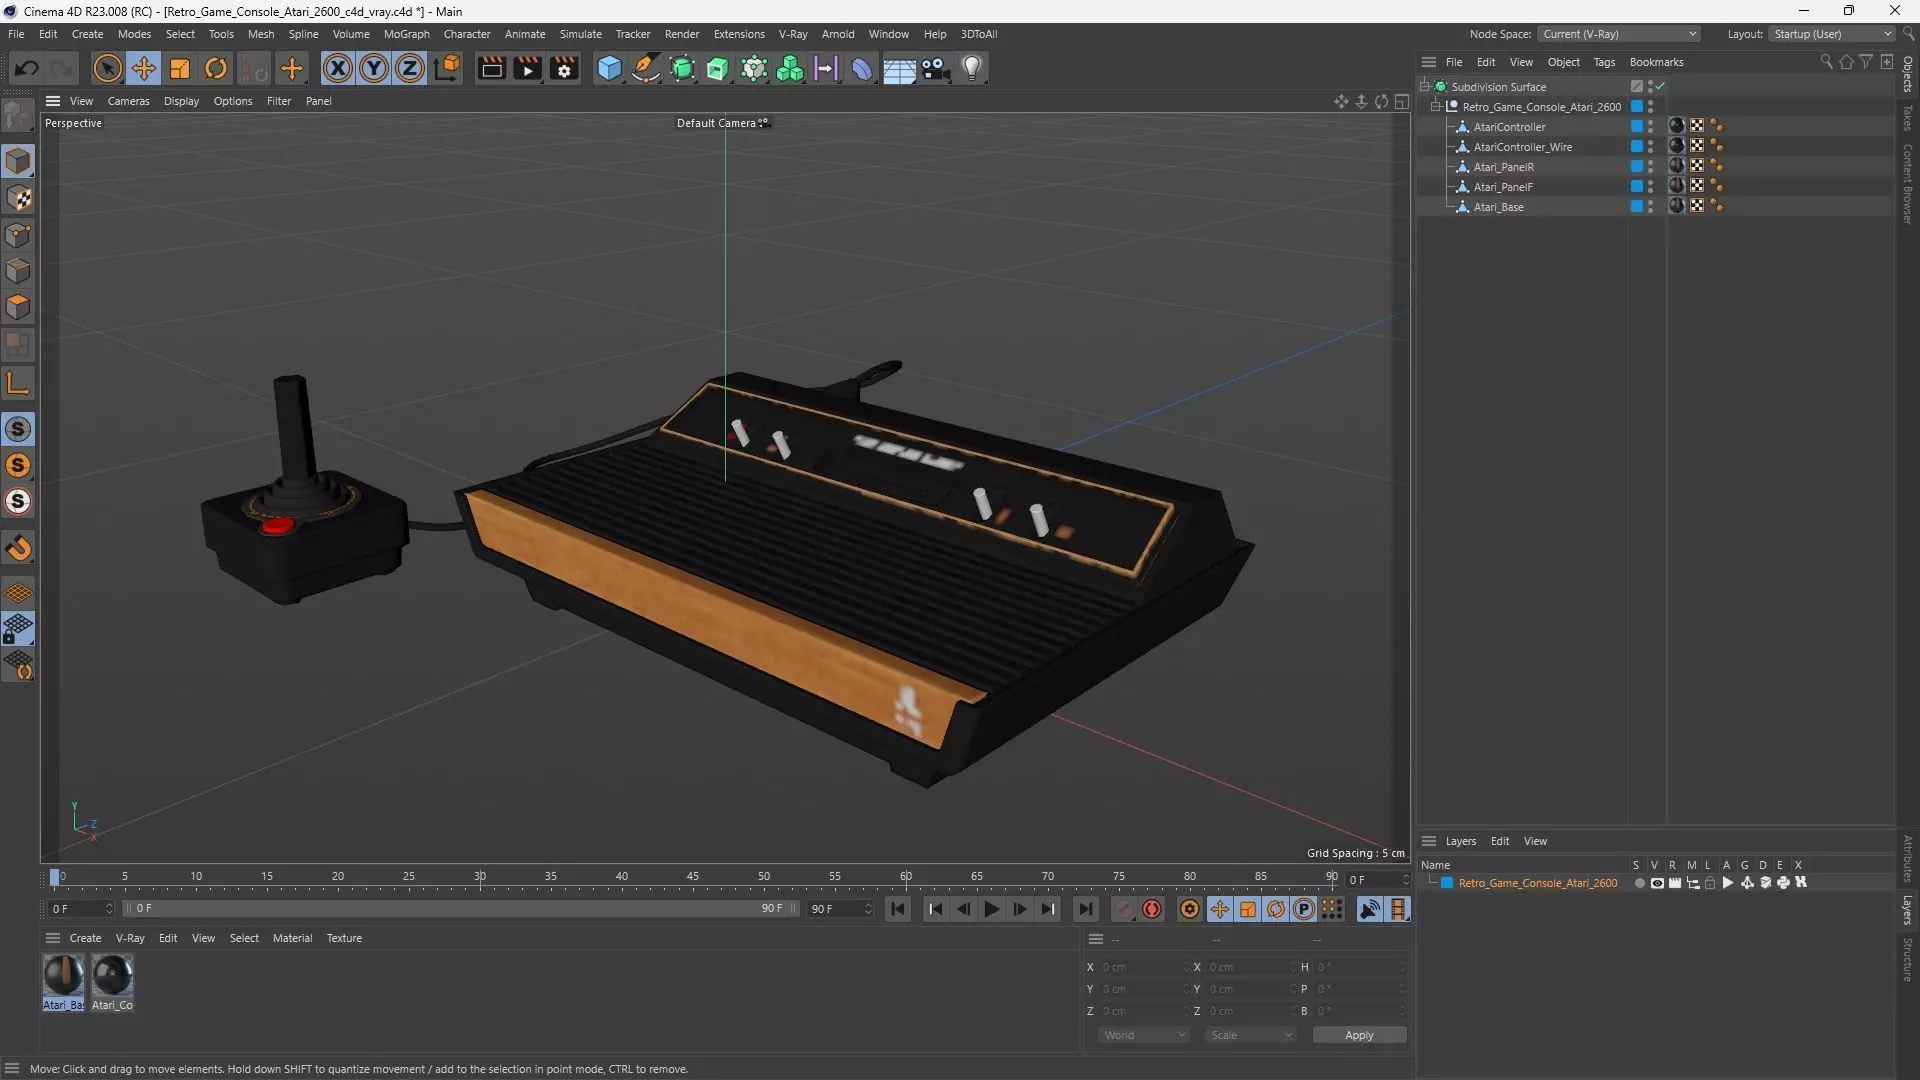Click the Record Active Objects button
This screenshot has height=1080, width=1920.
click(x=1124, y=909)
